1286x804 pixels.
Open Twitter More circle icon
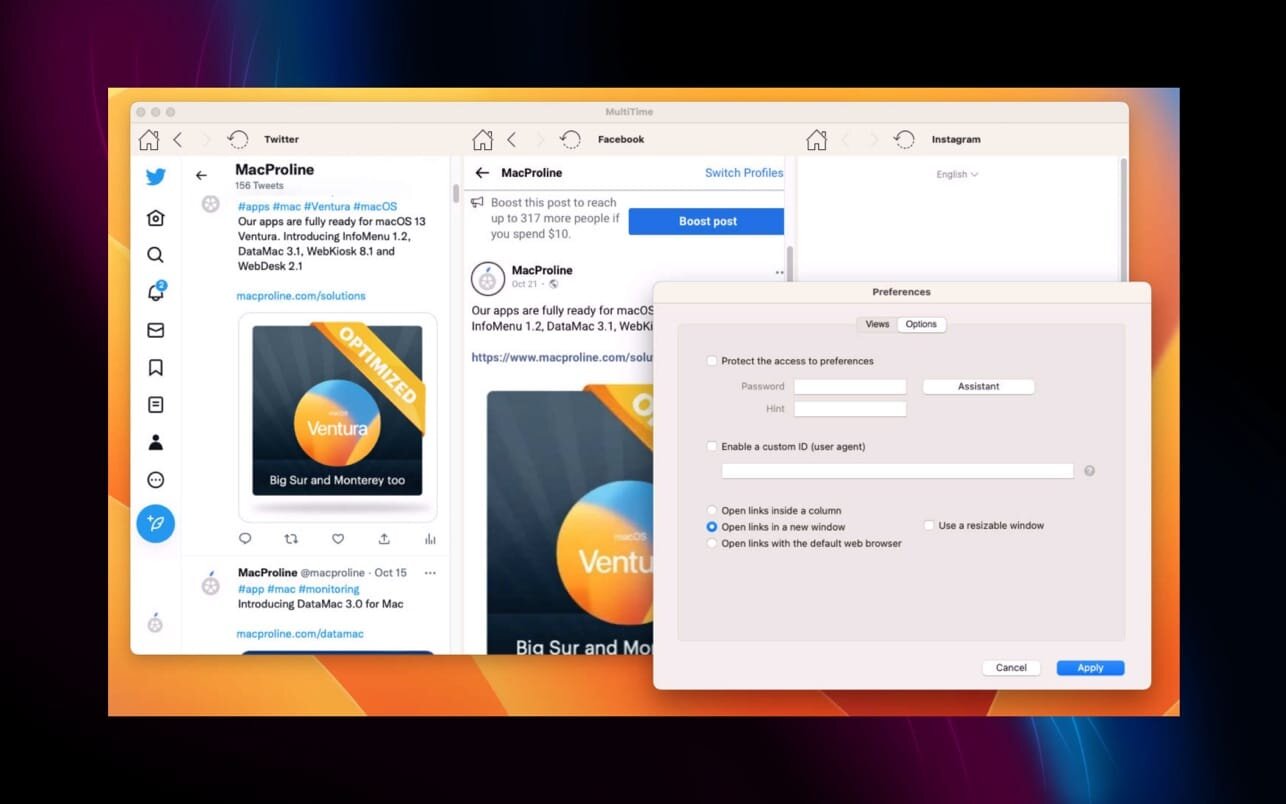[156, 480]
